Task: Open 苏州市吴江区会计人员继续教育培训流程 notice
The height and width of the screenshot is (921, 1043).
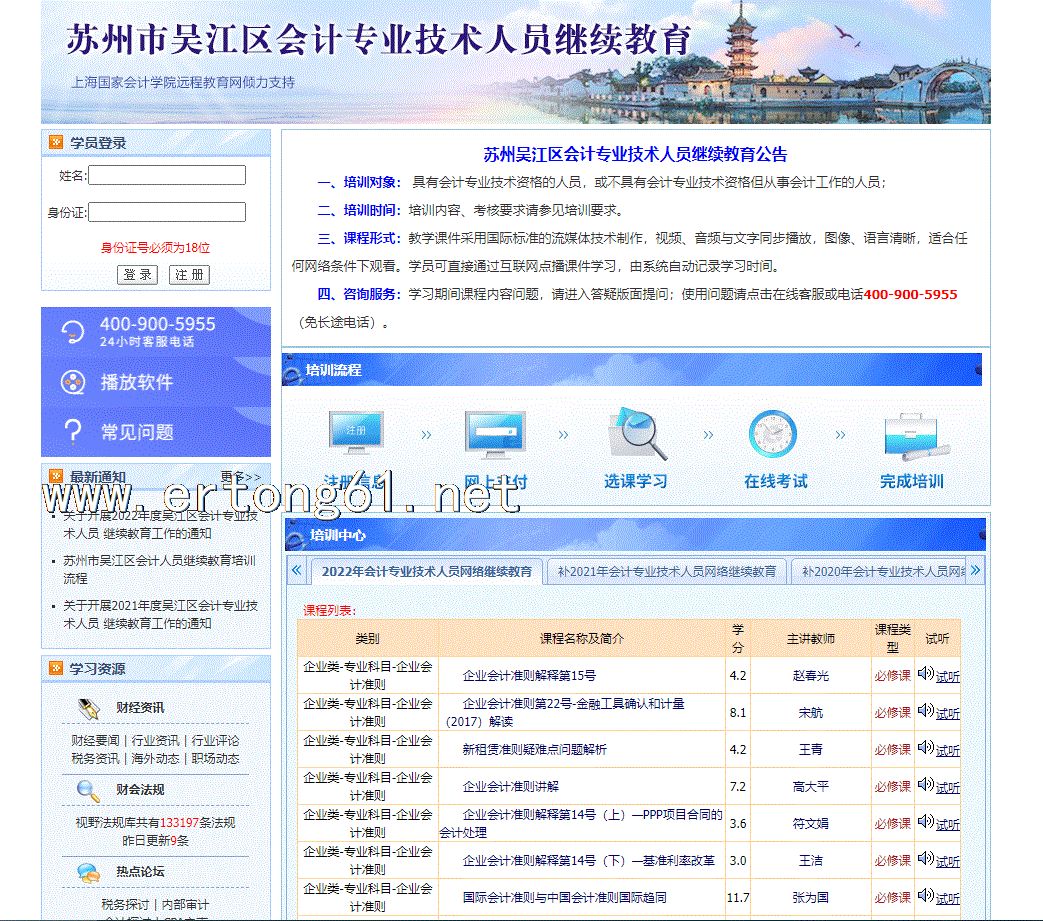Action: point(159,569)
